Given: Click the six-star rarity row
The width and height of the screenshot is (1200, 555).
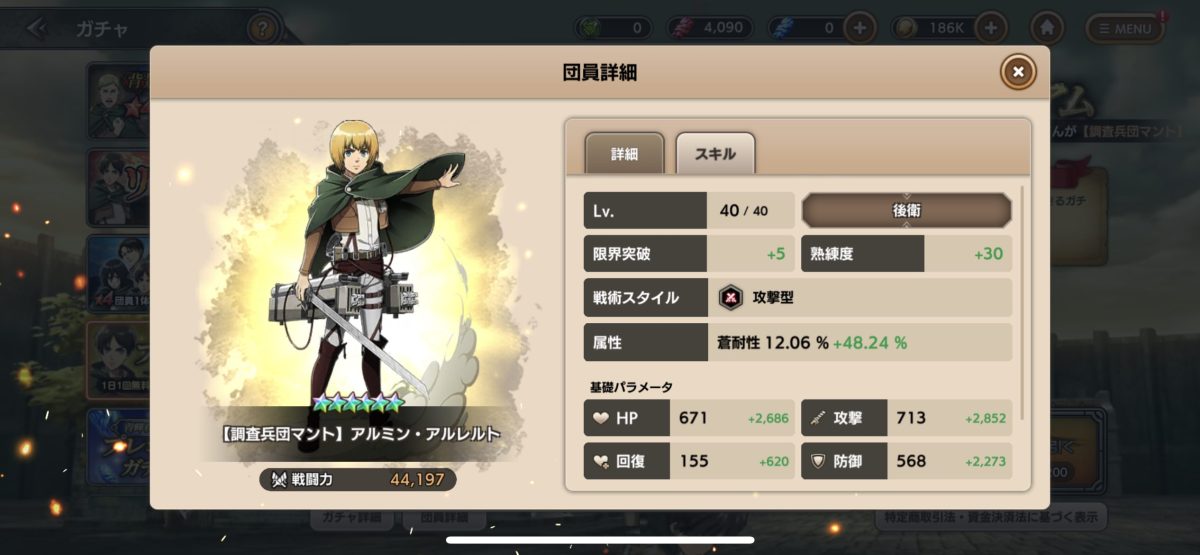Looking at the screenshot, I should 357,403.
